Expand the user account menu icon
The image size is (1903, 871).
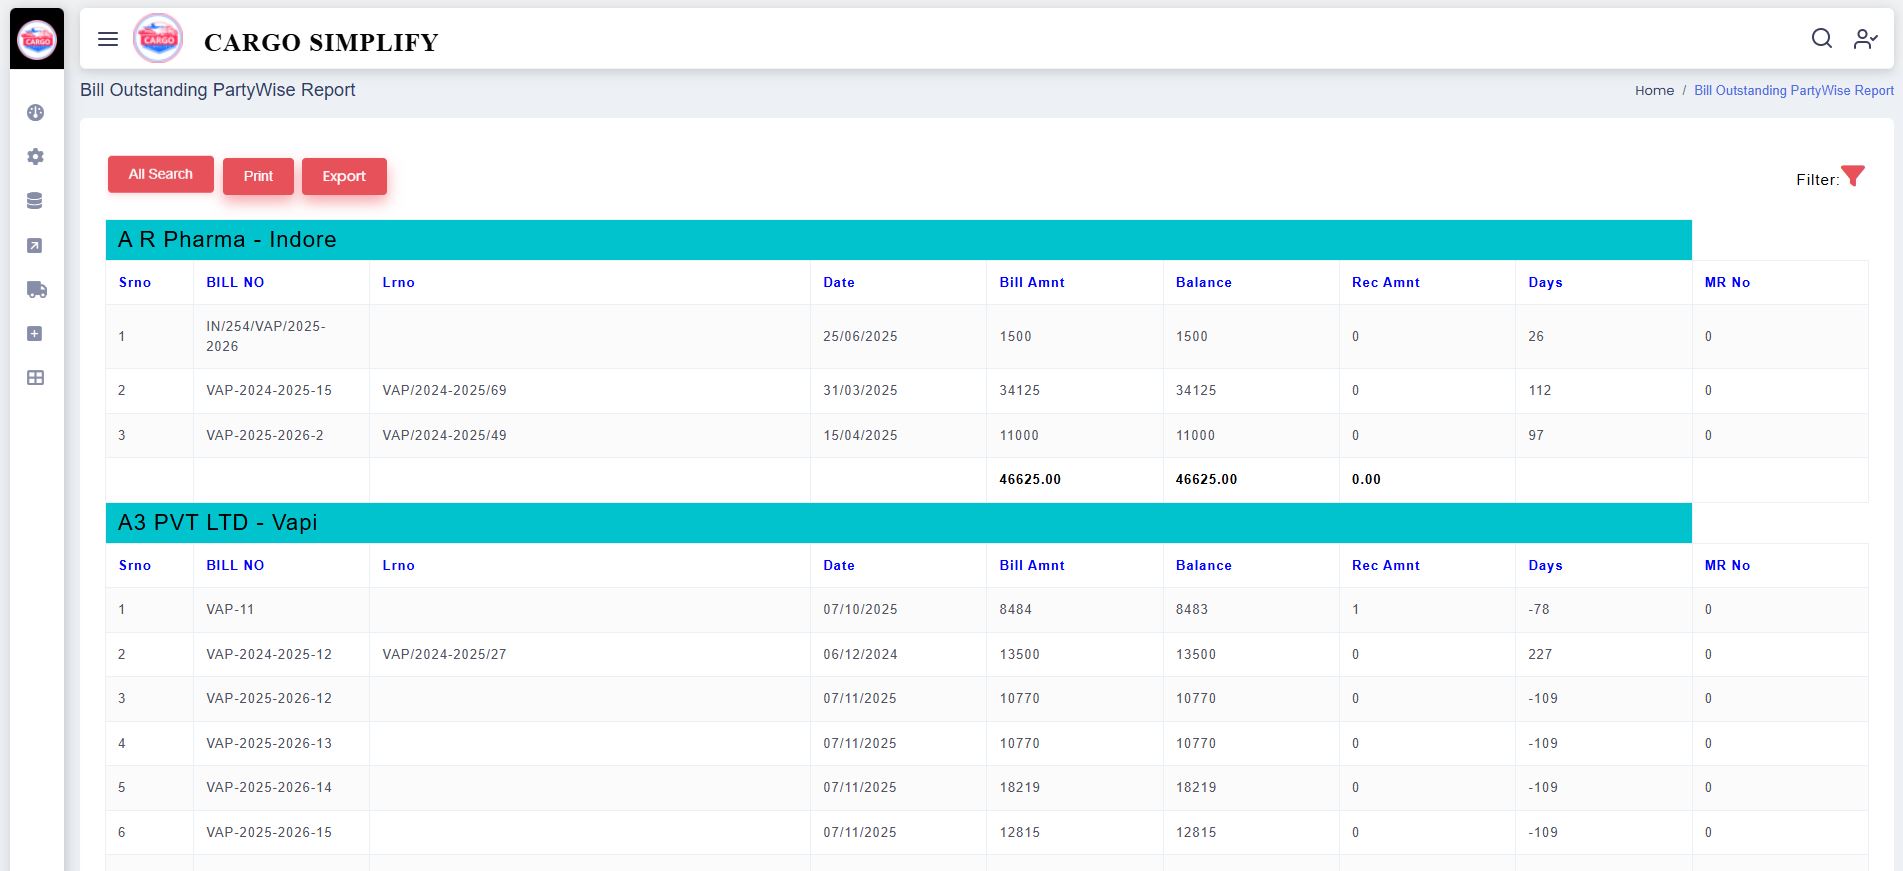click(x=1865, y=39)
